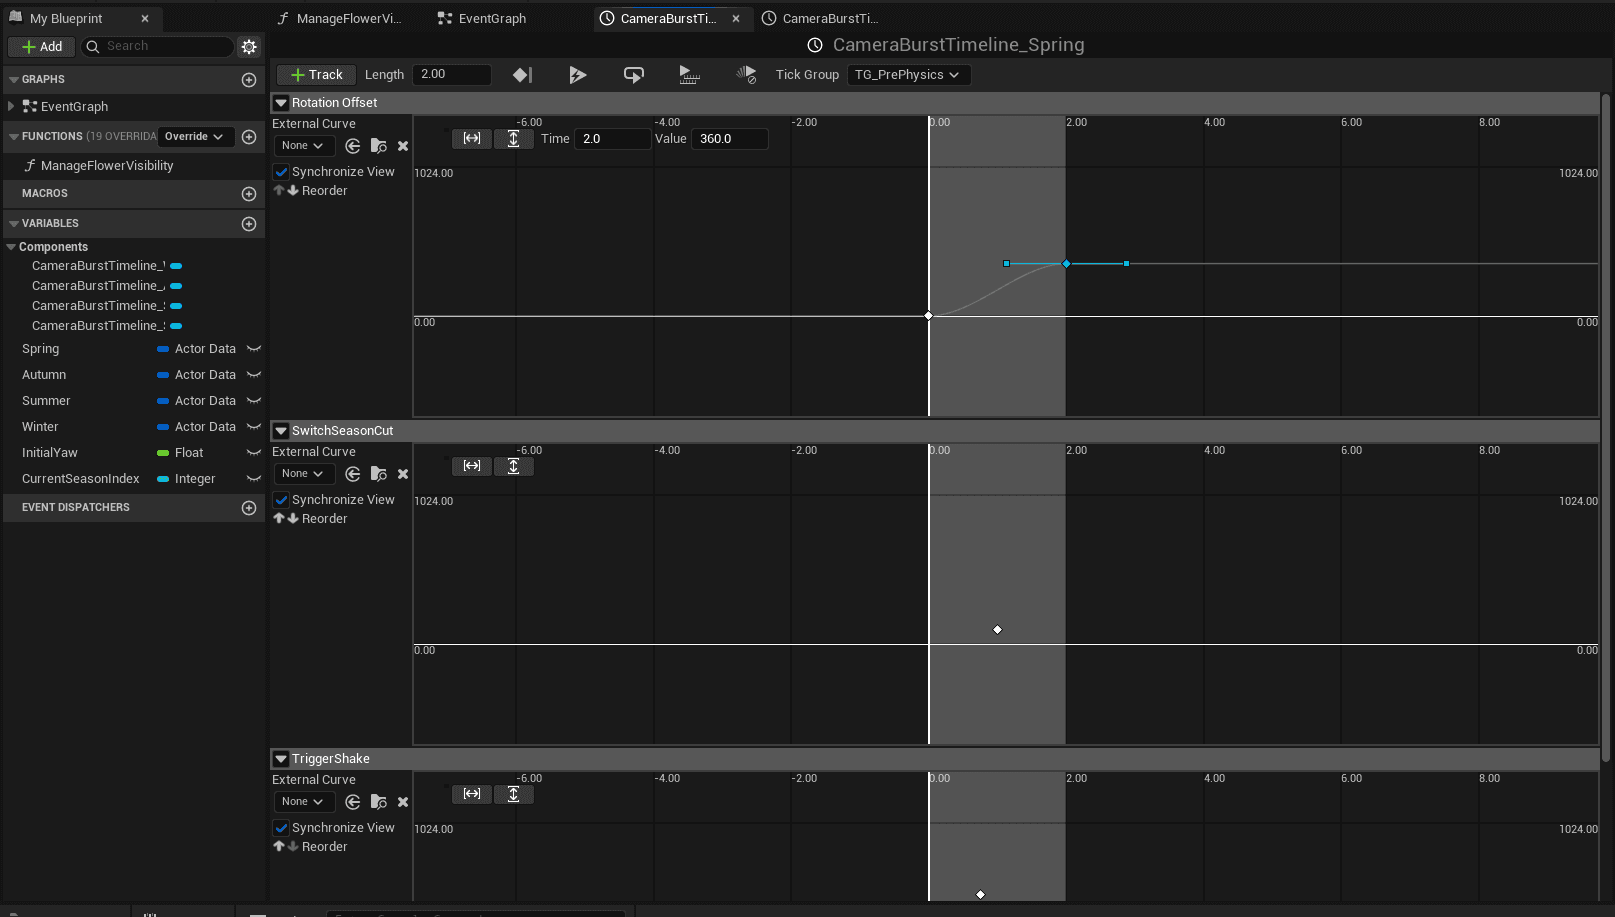Clear the SwitchSeasonCut external curve
Screen dimensions: 1615x917
click(403, 474)
